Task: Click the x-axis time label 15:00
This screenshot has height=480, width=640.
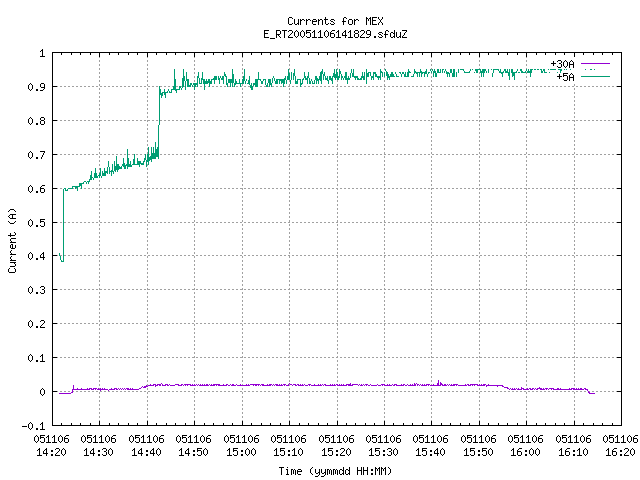Action: 242,452
